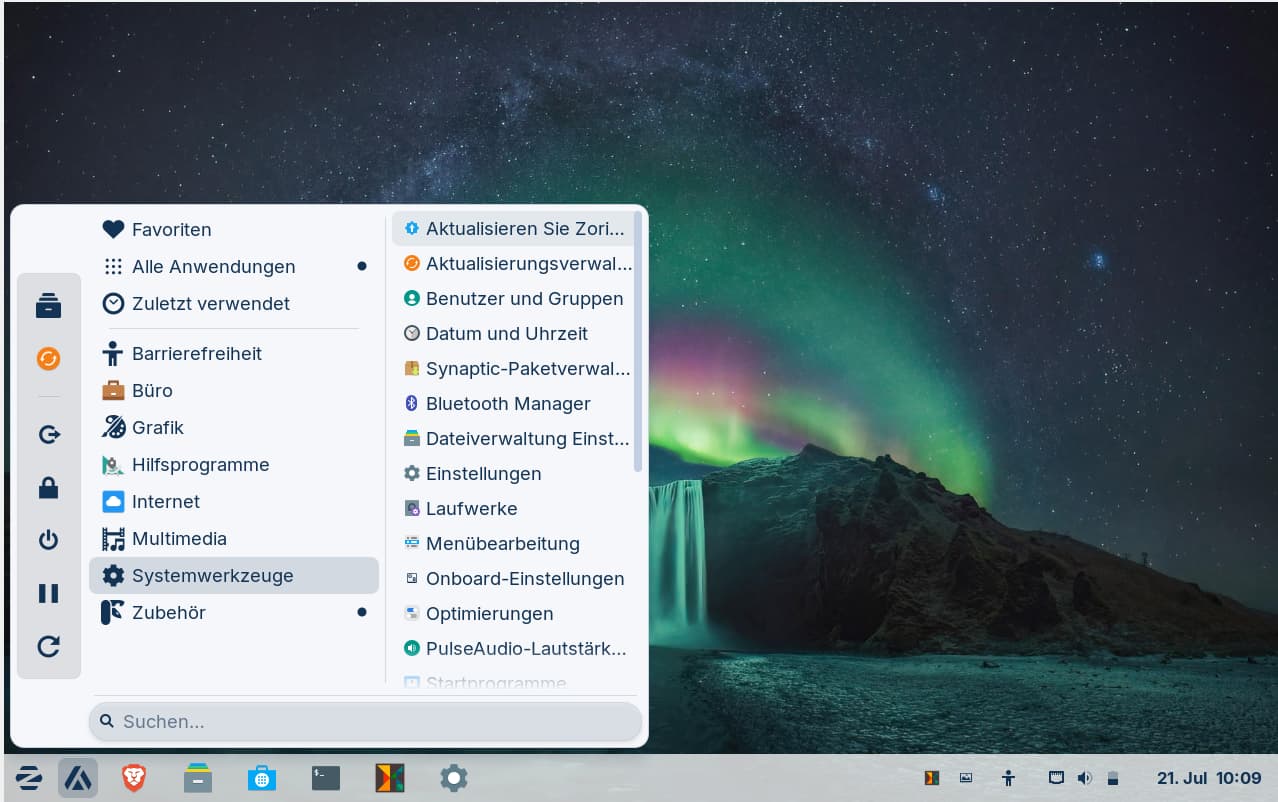This screenshot has height=802, width=1278.
Task: Open Synaptic-Paketverwaltung entry
Action: [527, 368]
